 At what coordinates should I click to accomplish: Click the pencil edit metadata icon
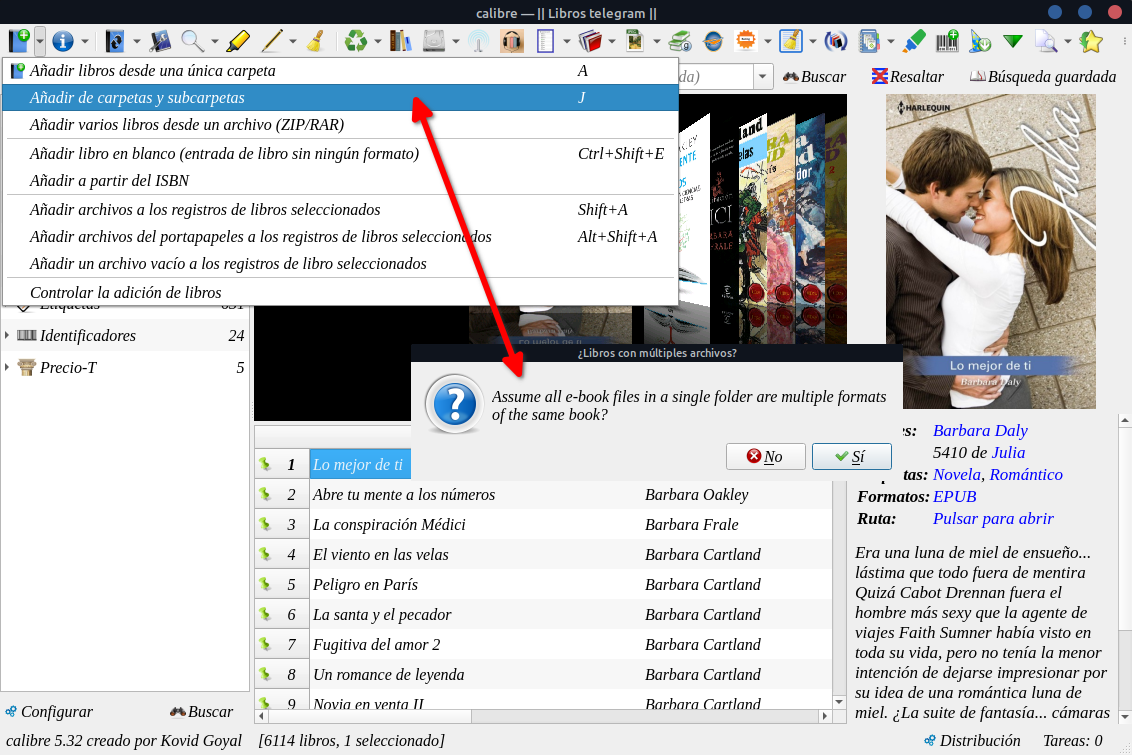click(271, 41)
